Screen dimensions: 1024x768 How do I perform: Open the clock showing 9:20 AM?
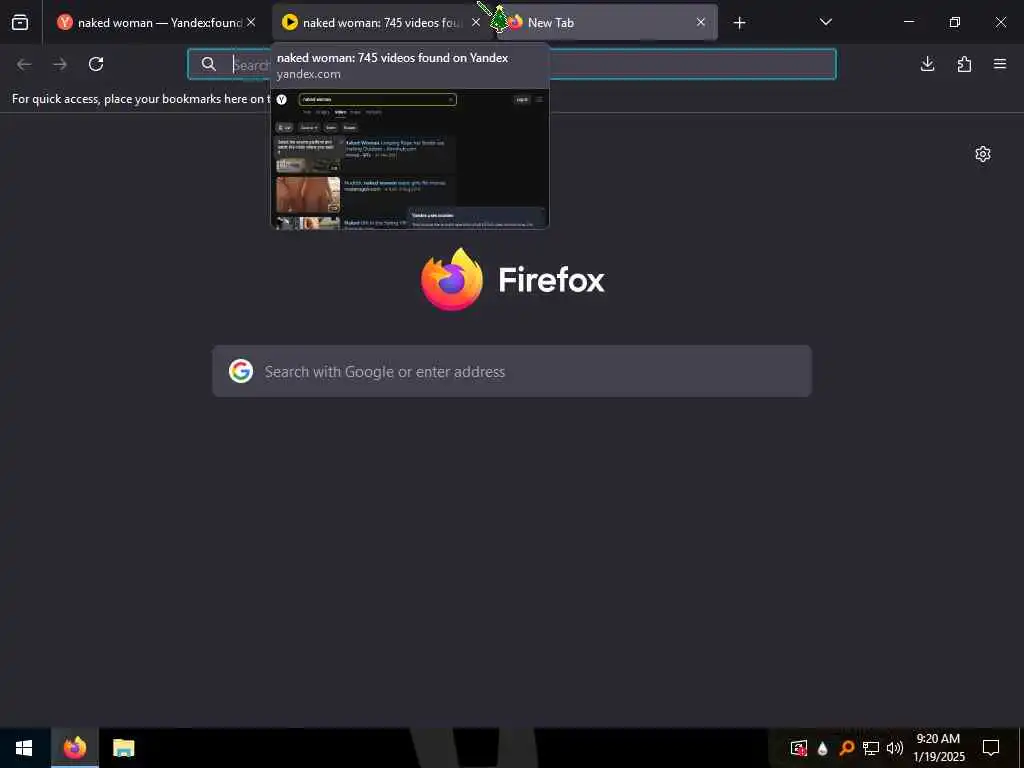point(938,748)
